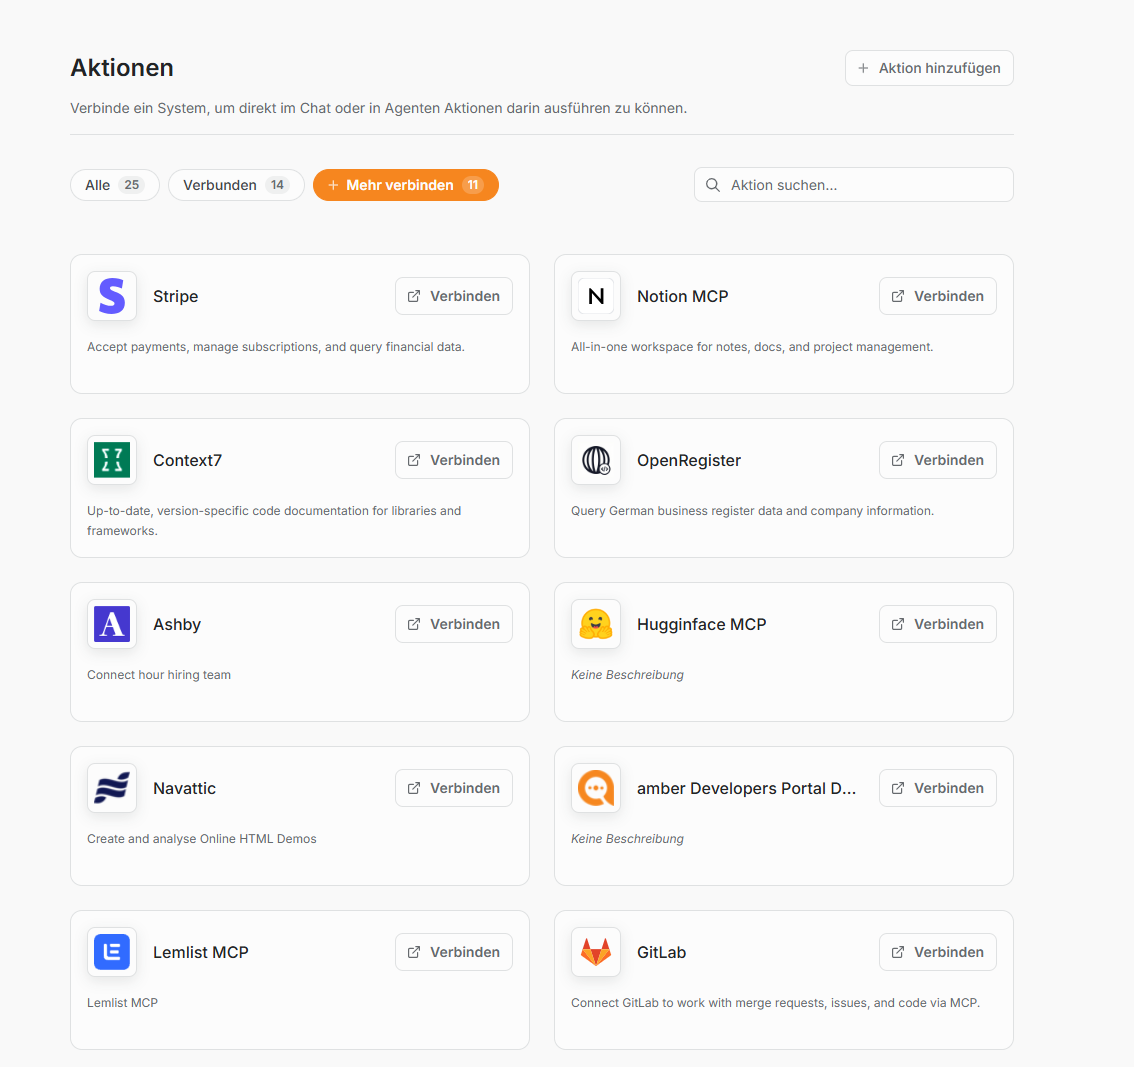Screen dimensions: 1134x1067
Task: Click the Hugginface MCP card title
Action: pos(702,624)
